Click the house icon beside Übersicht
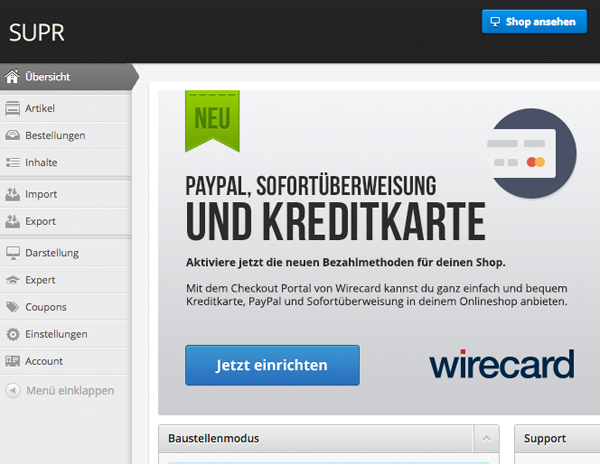 12,76
